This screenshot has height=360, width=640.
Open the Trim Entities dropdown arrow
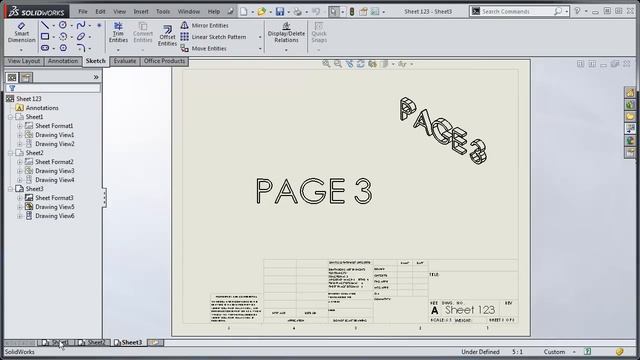(x=118, y=50)
